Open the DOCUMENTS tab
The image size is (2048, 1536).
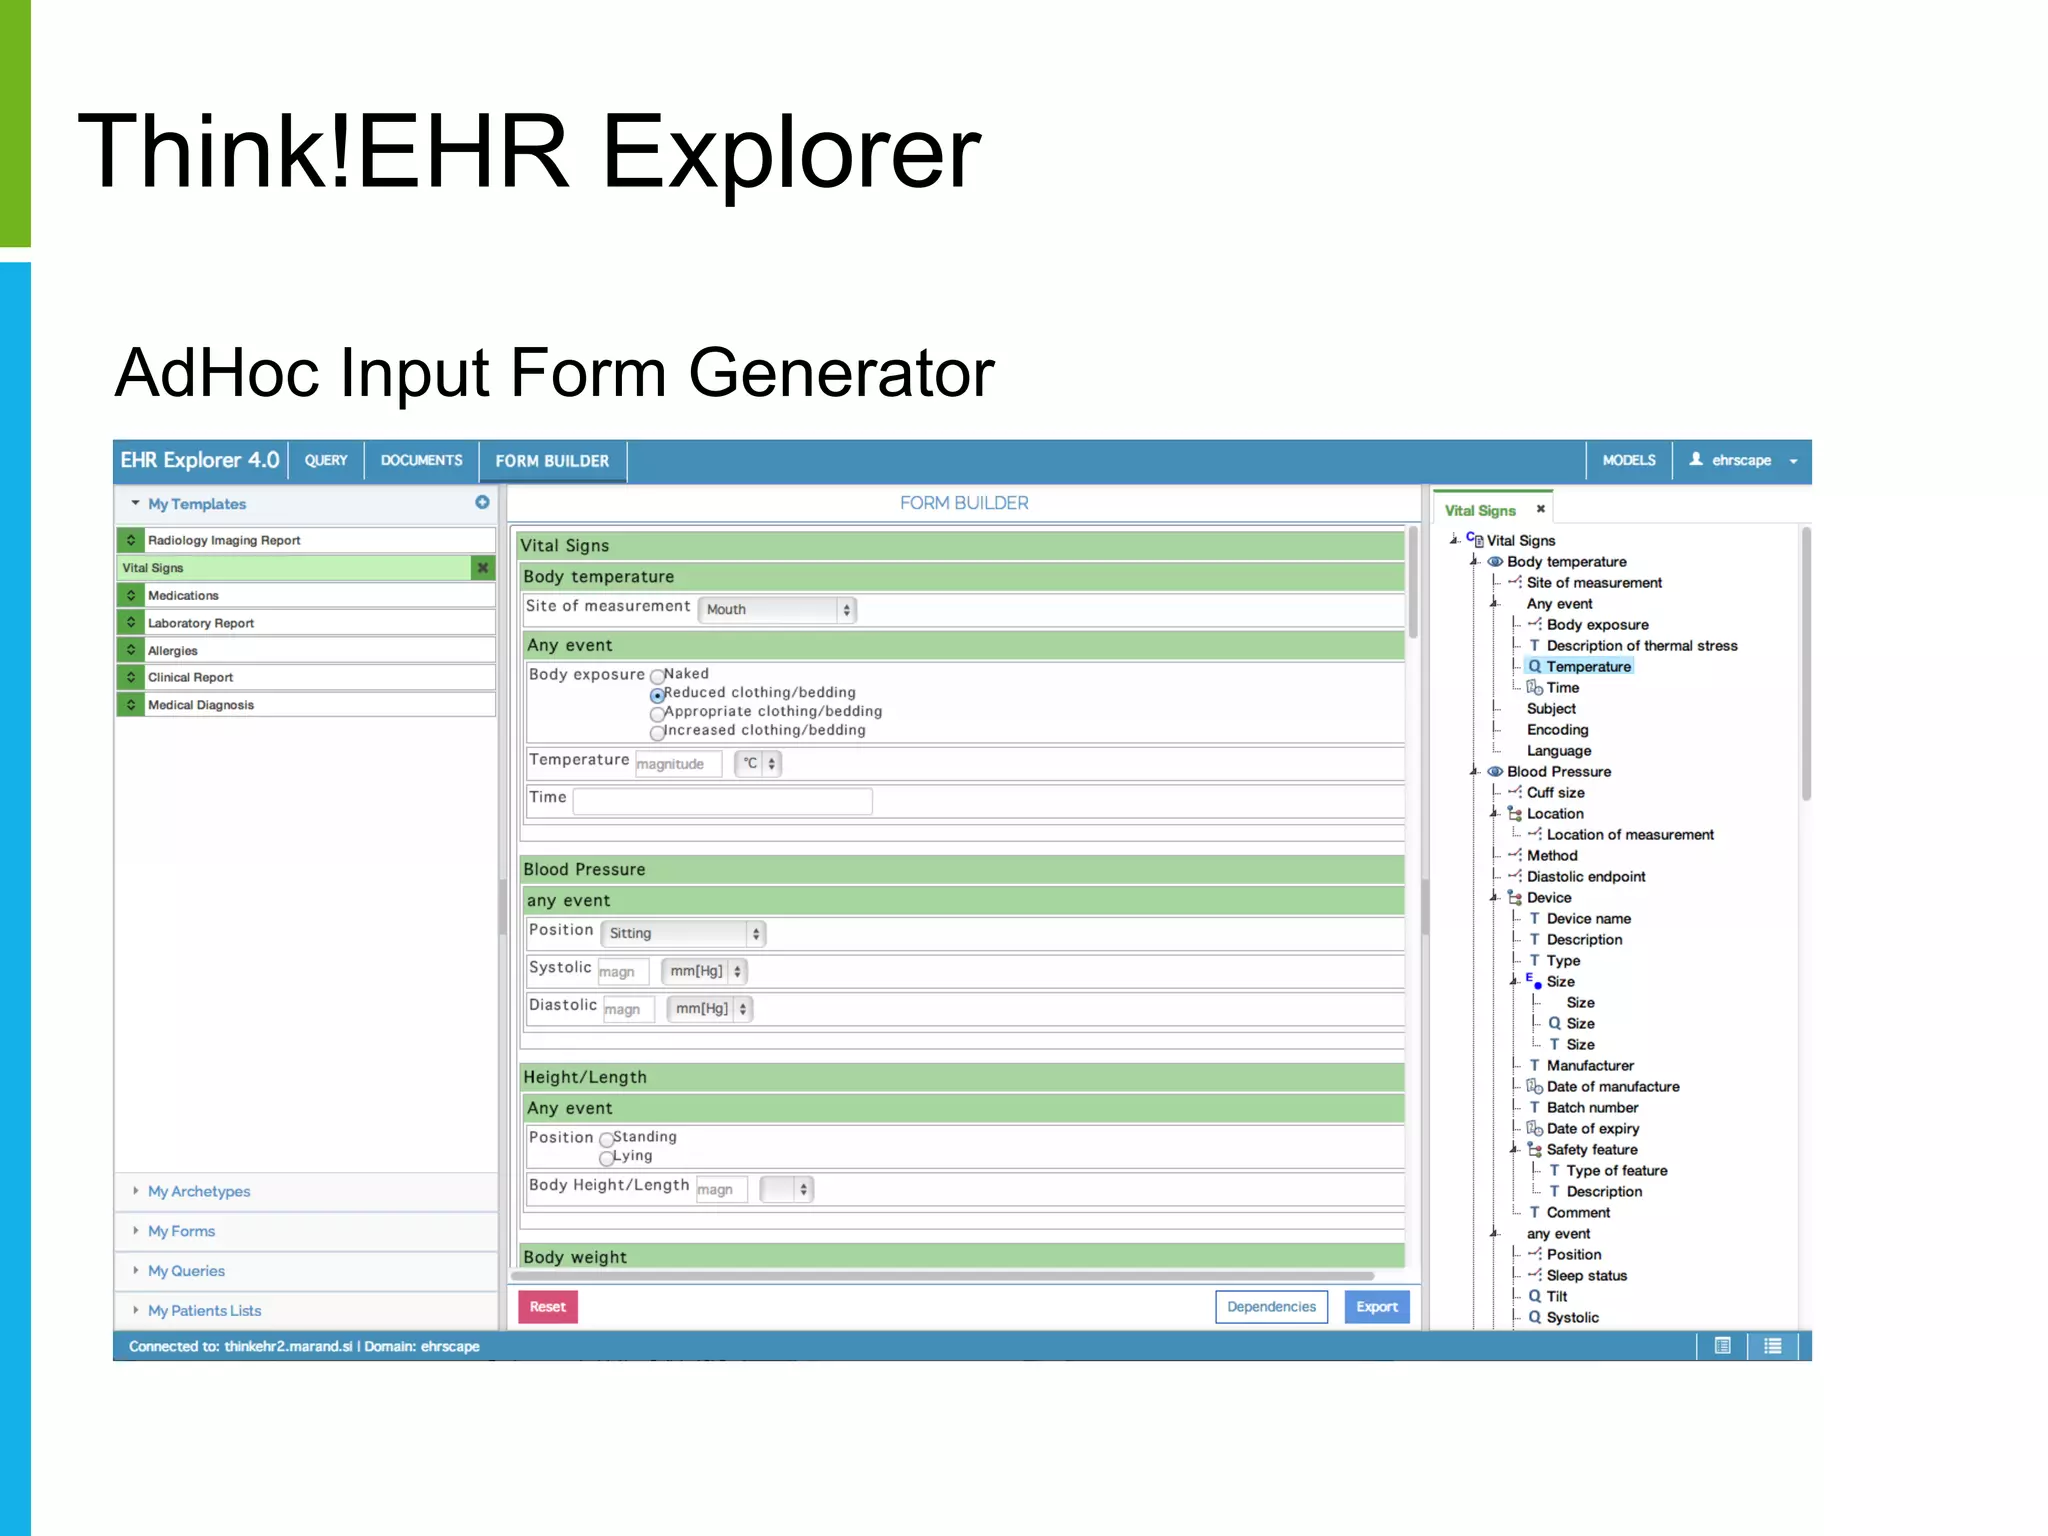coord(421,460)
